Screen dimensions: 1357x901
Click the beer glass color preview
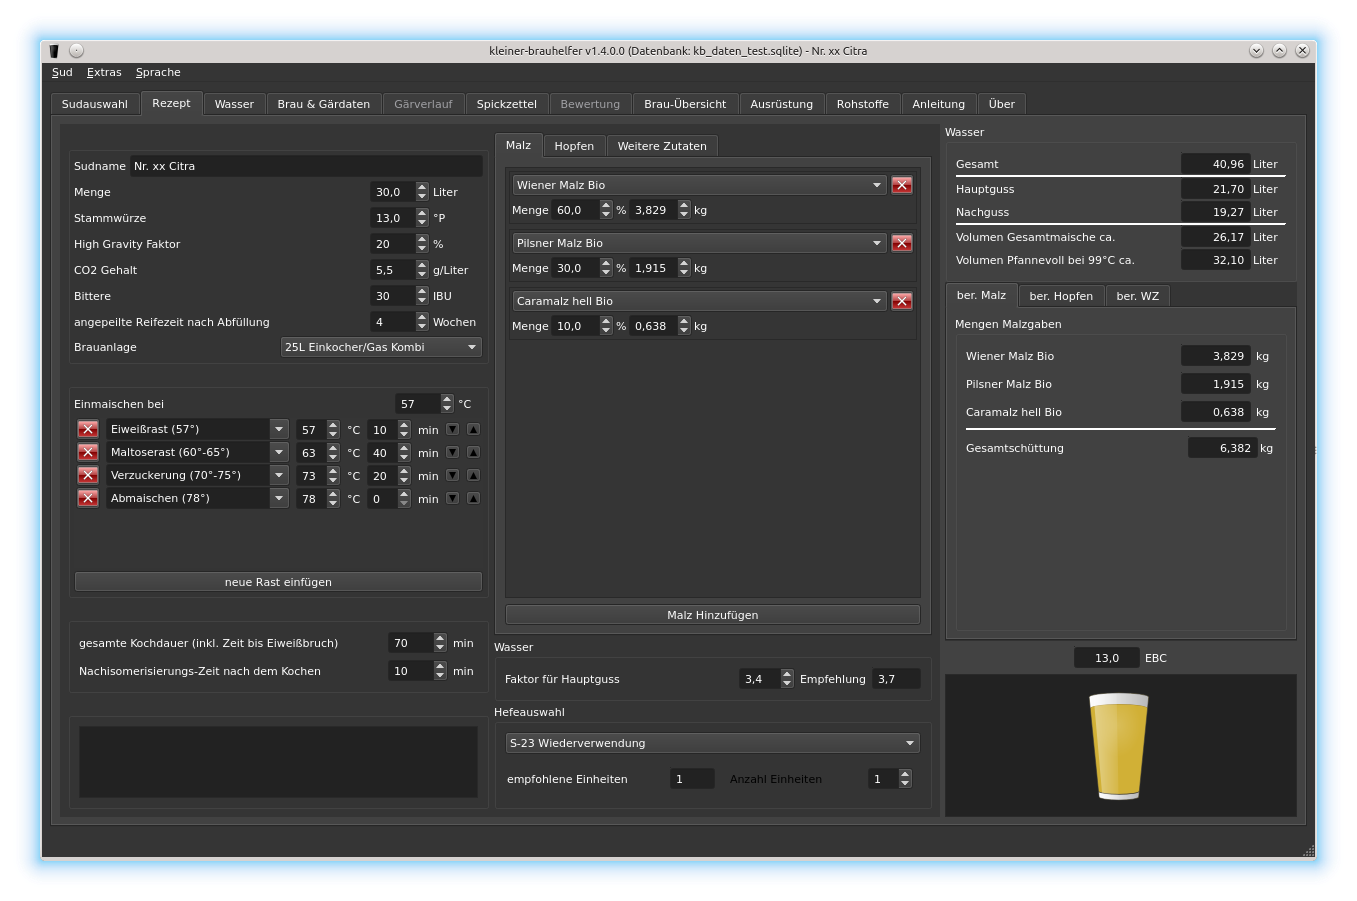[1118, 745]
